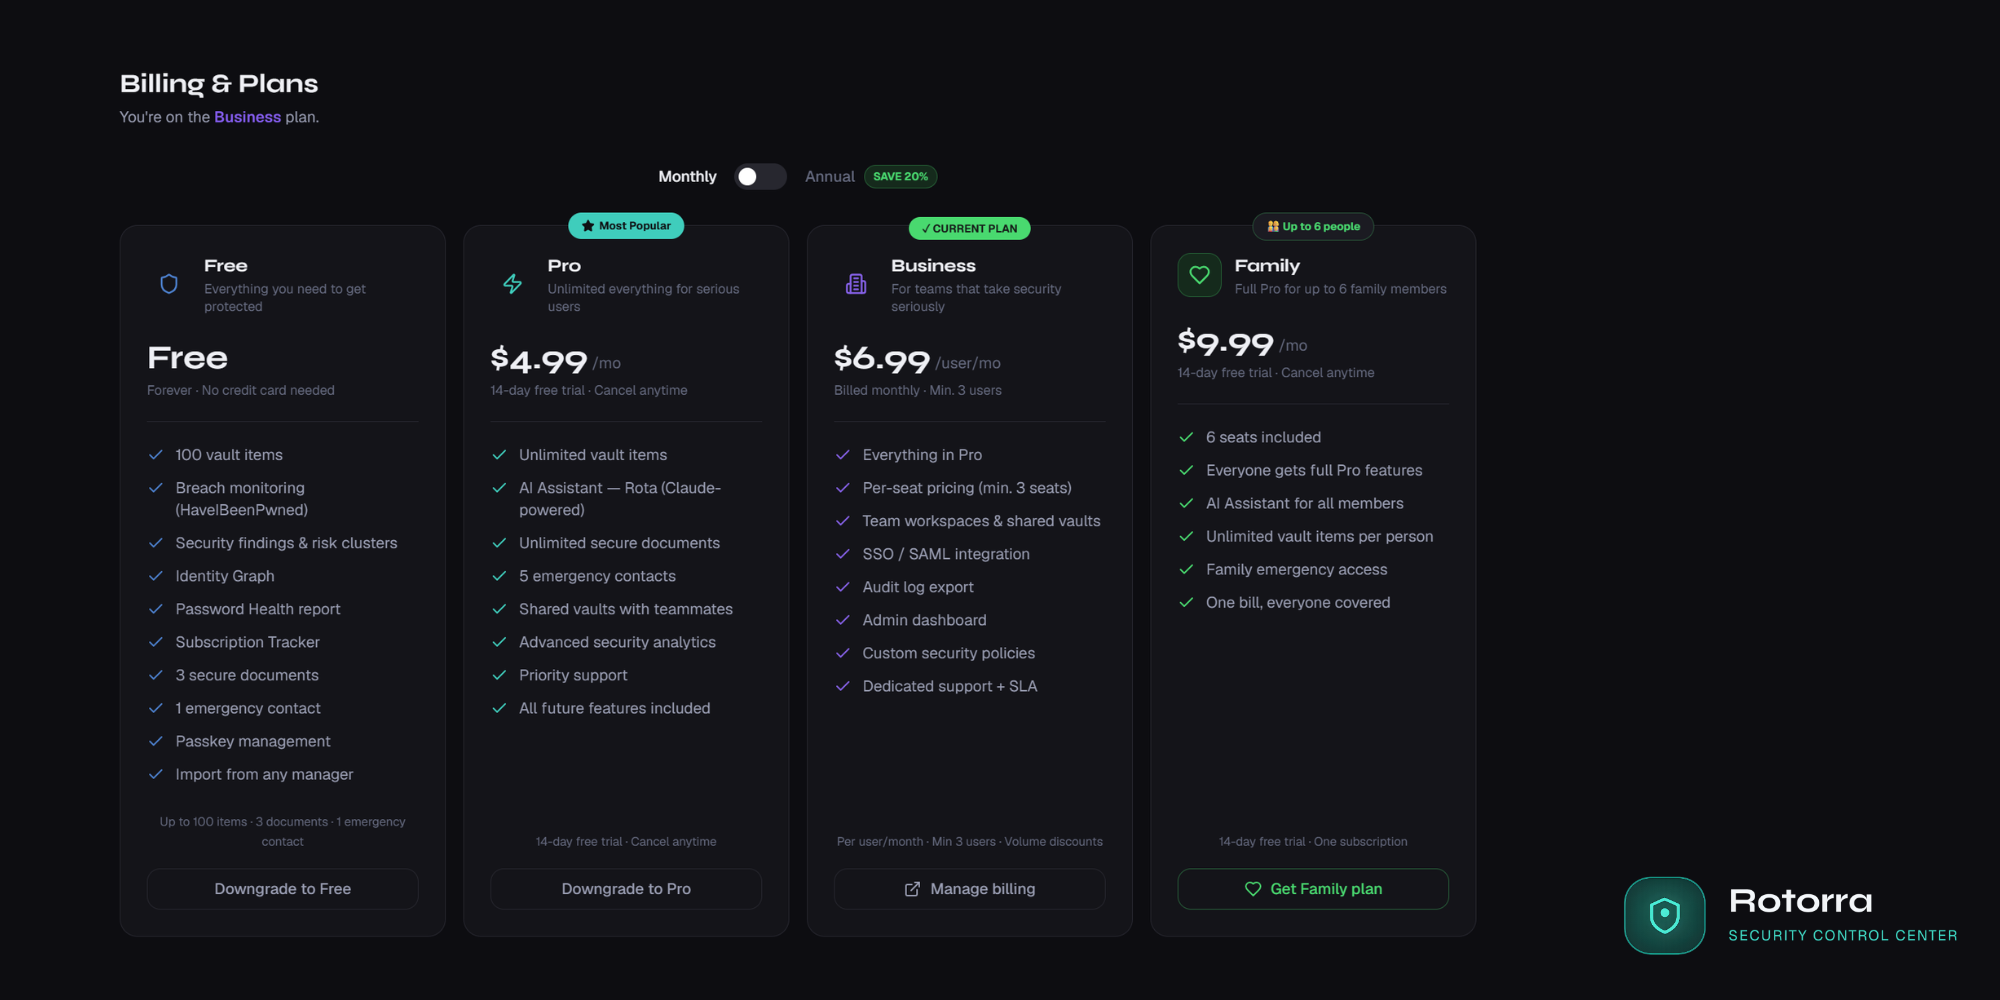
Task: Click the building icon on the Business plan
Action: 856,284
